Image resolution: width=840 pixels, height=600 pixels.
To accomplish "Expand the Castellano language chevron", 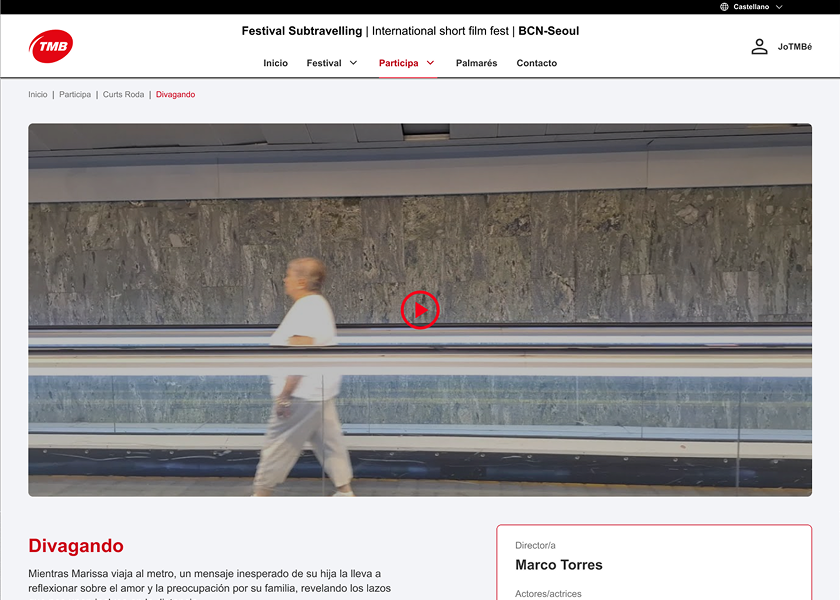I will [779, 7].
